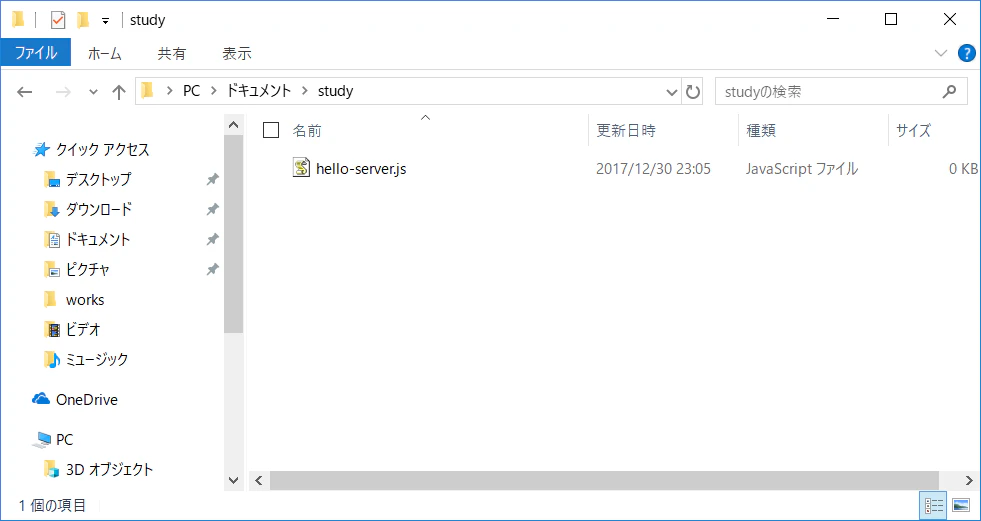The image size is (981, 521).
Task: Open the address bar history dropdown
Action: pyautogui.click(x=672, y=92)
